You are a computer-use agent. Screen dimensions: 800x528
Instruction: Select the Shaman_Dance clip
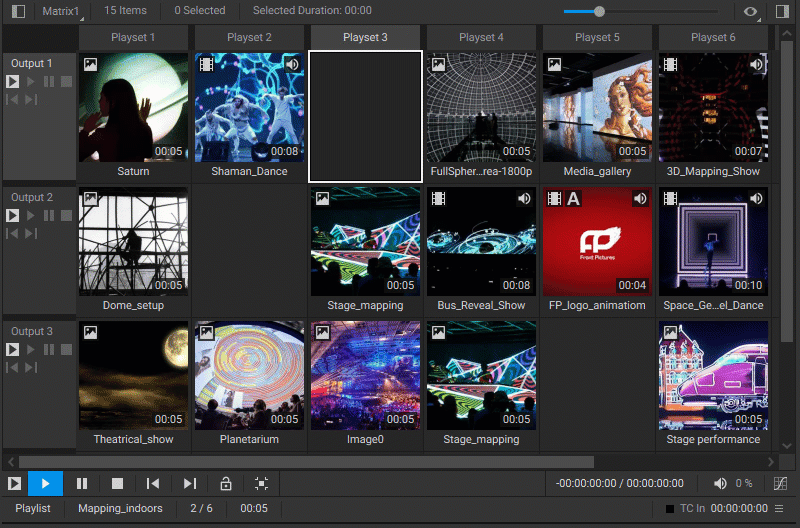click(249, 108)
